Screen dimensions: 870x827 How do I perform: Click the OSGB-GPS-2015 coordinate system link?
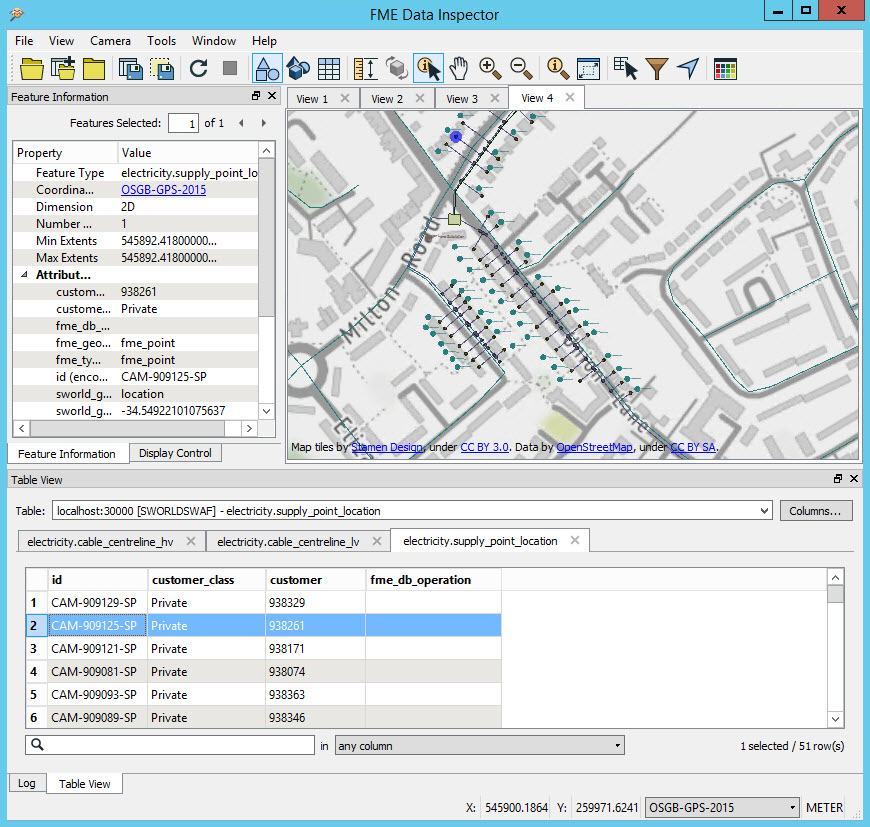(163, 190)
